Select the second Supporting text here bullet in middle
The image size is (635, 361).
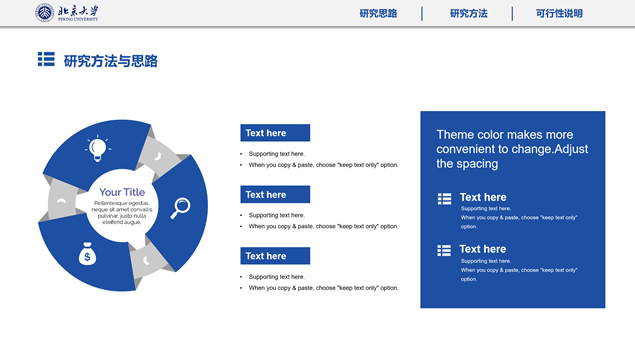[x=277, y=215]
